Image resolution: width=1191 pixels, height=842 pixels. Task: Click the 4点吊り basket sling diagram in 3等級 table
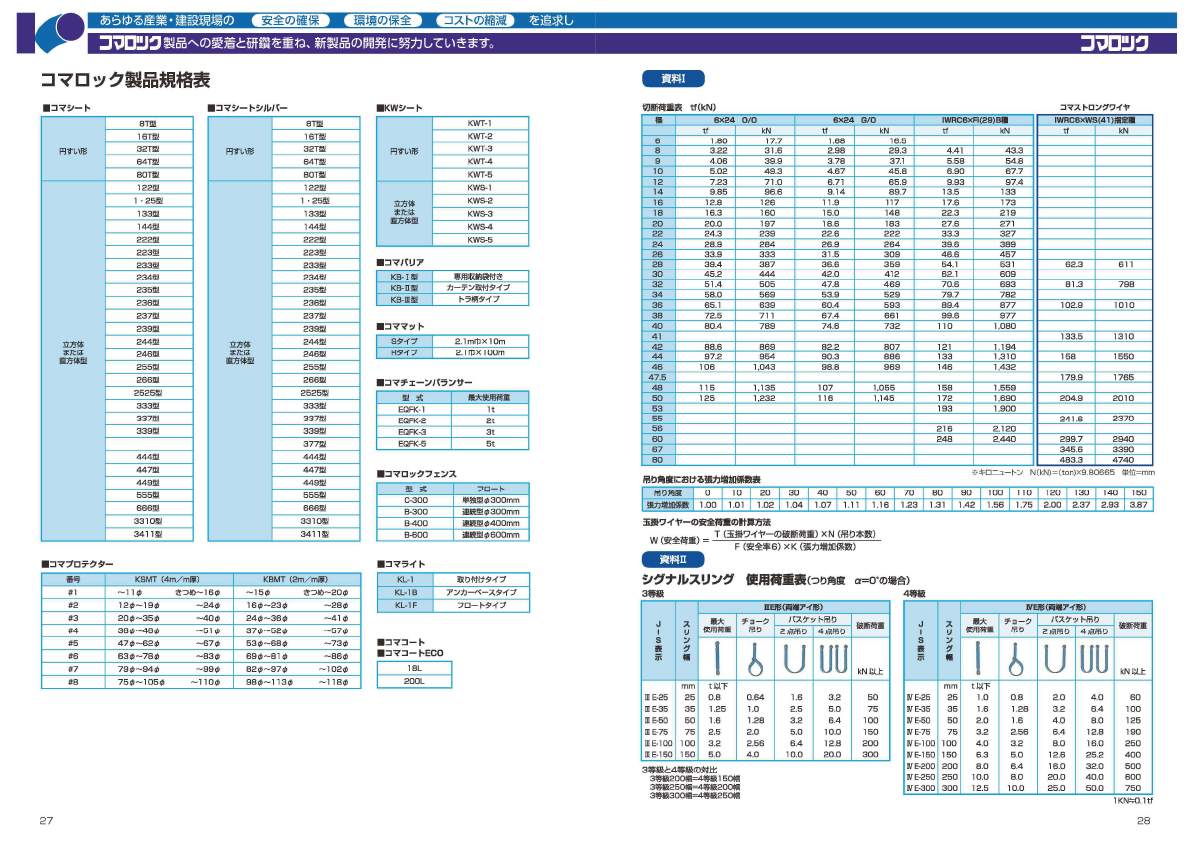pos(832,659)
